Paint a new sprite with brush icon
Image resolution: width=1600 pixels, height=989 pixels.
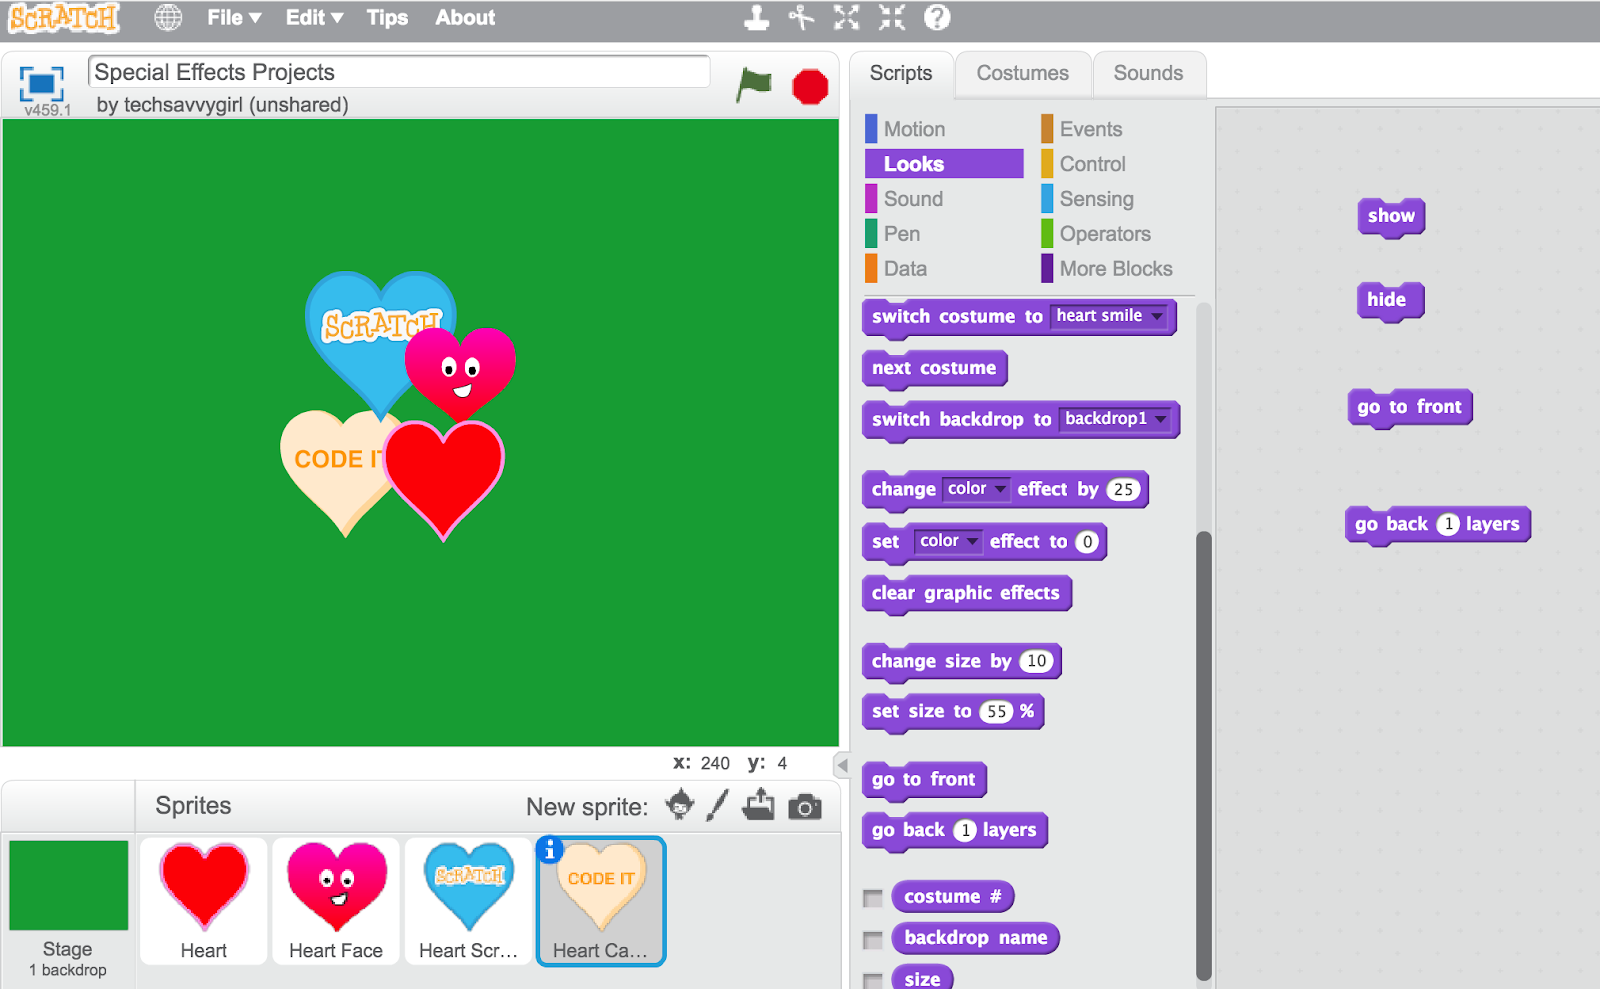[717, 805]
